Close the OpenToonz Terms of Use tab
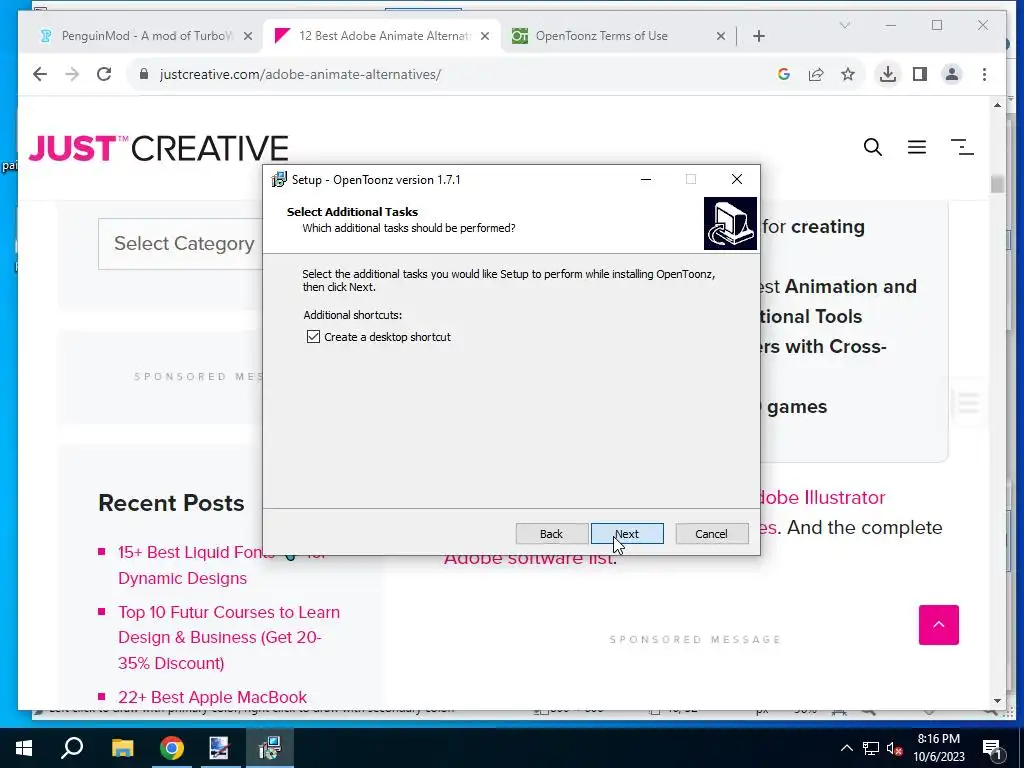Screen dimensions: 1024x768 point(721,36)
